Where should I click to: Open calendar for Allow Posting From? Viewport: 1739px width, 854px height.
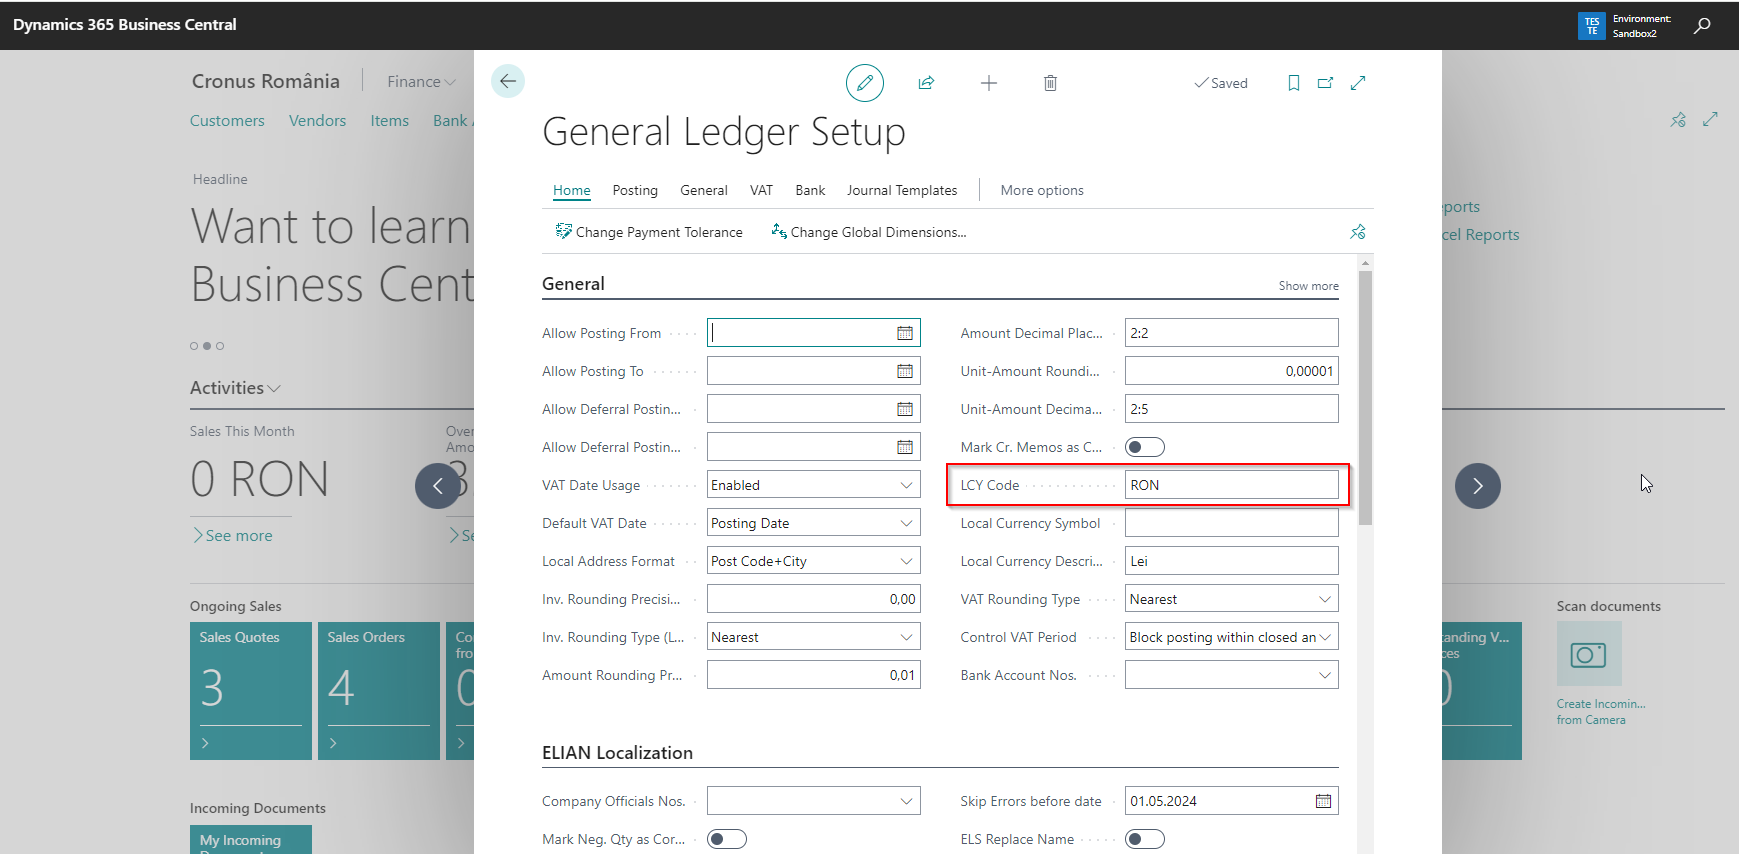click(905, 333)
